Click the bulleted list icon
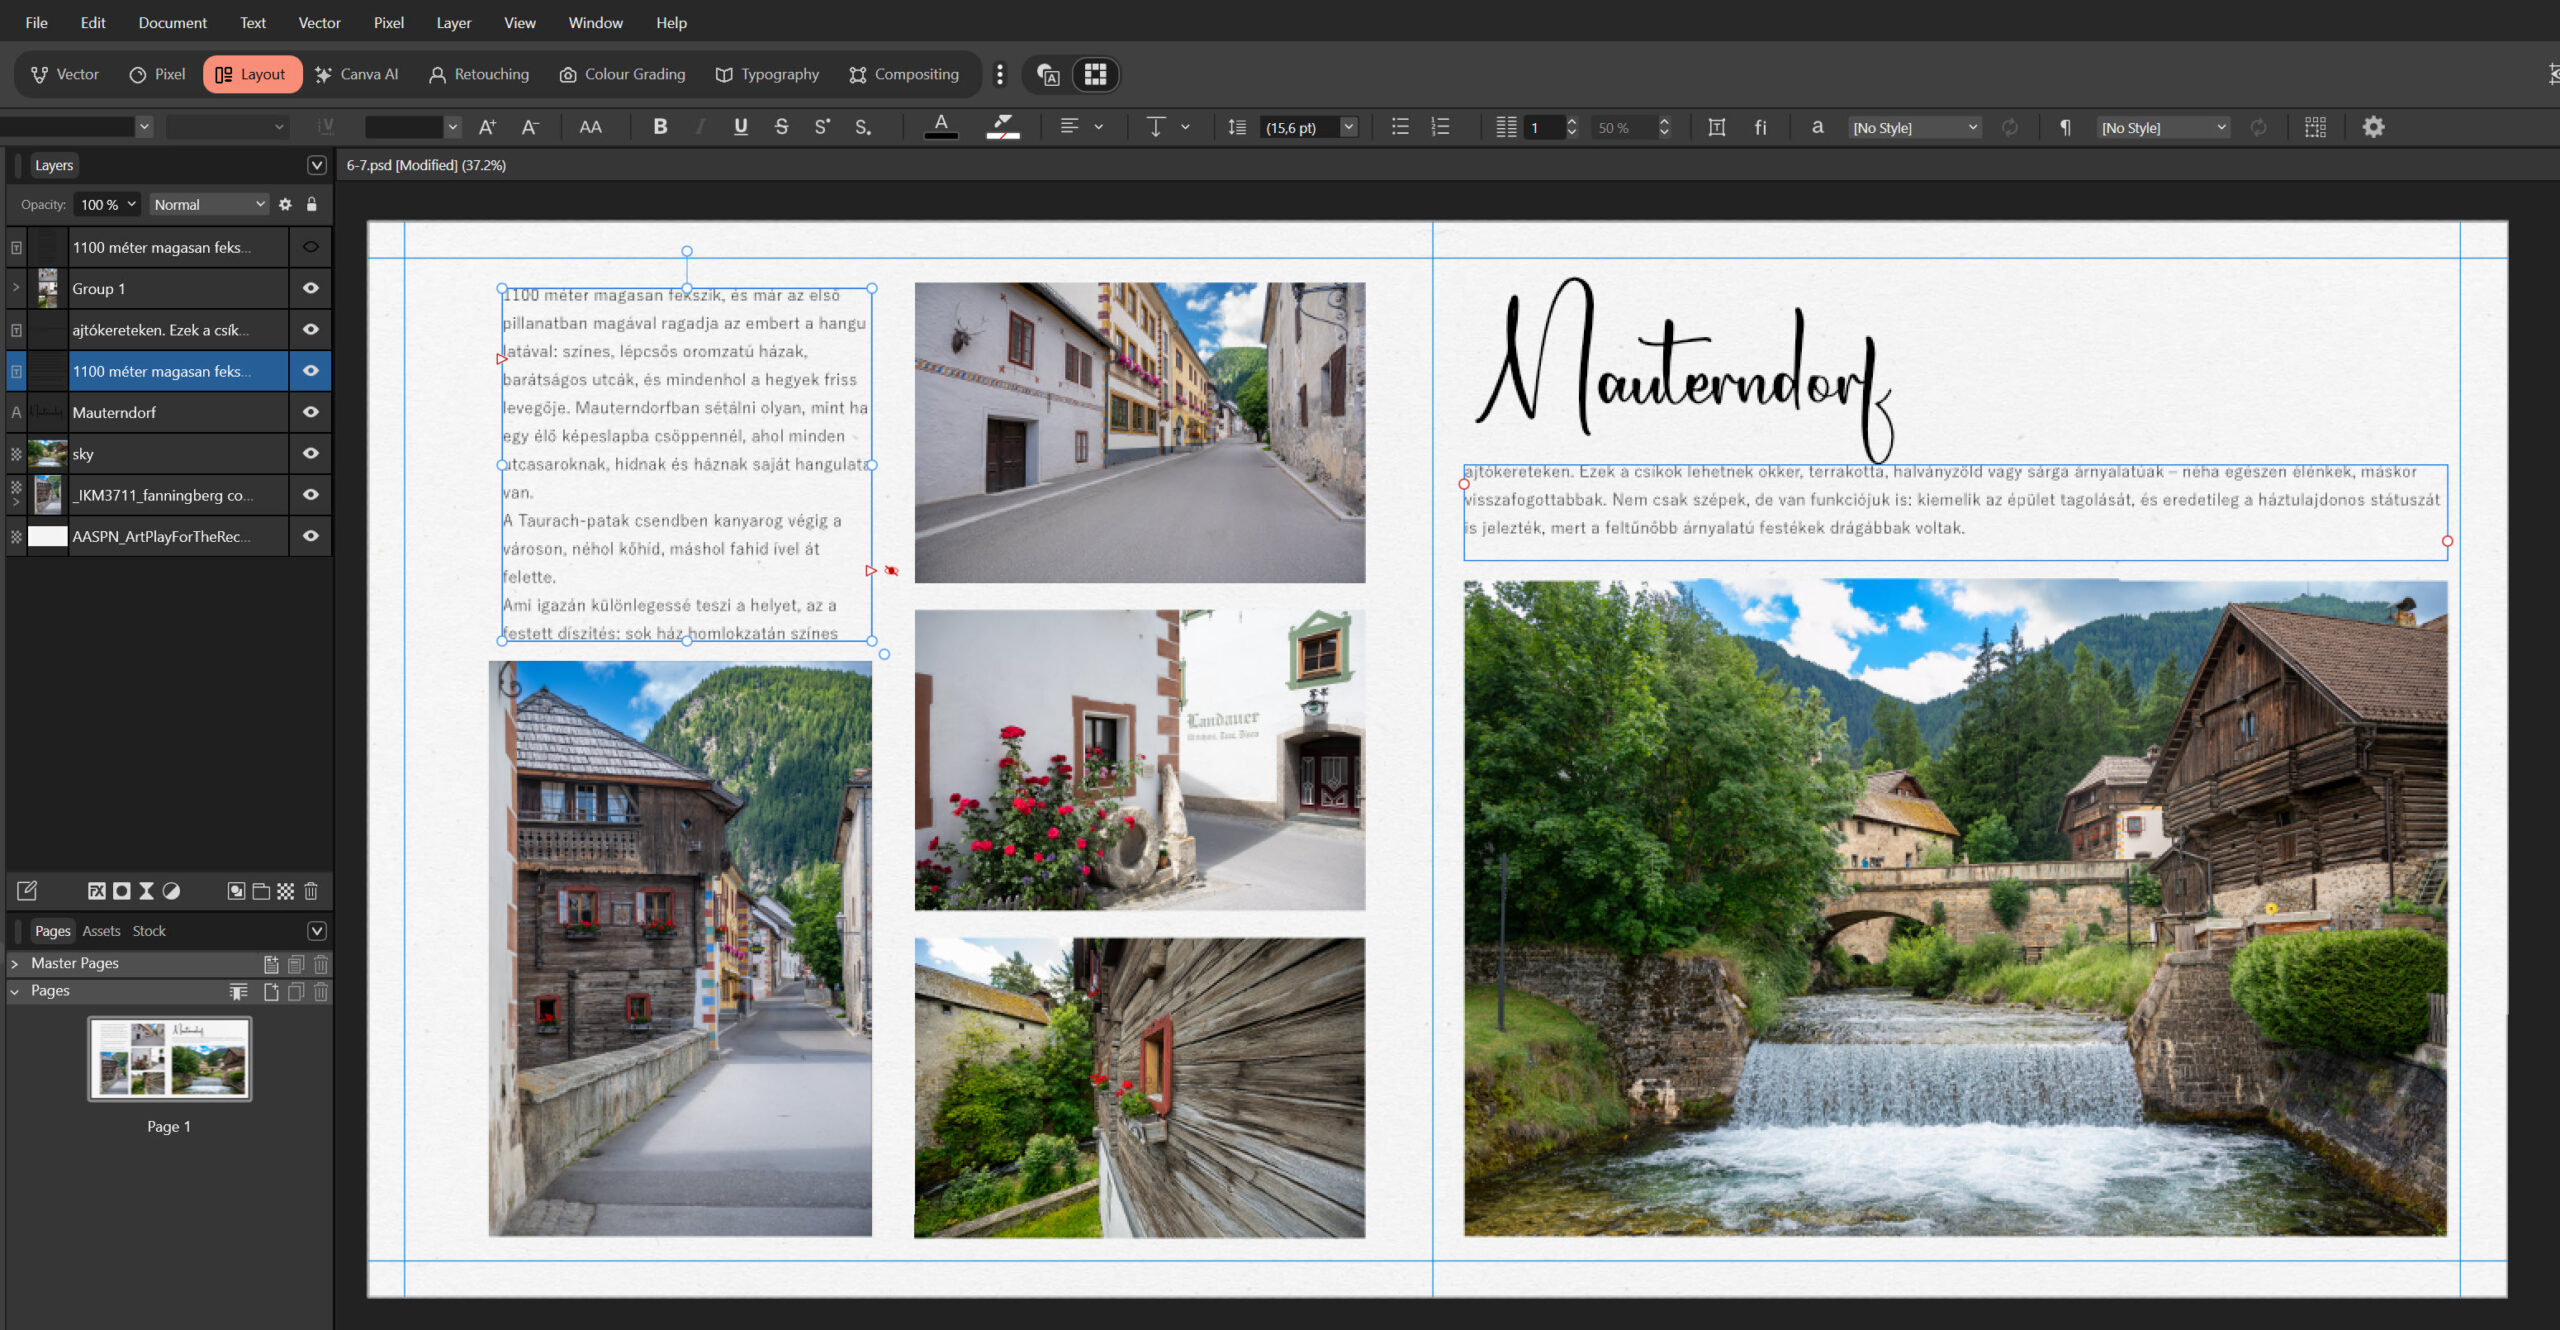Image resolution: width=2560 pixels, height=1330 pixels. (x=1400, y=127)
